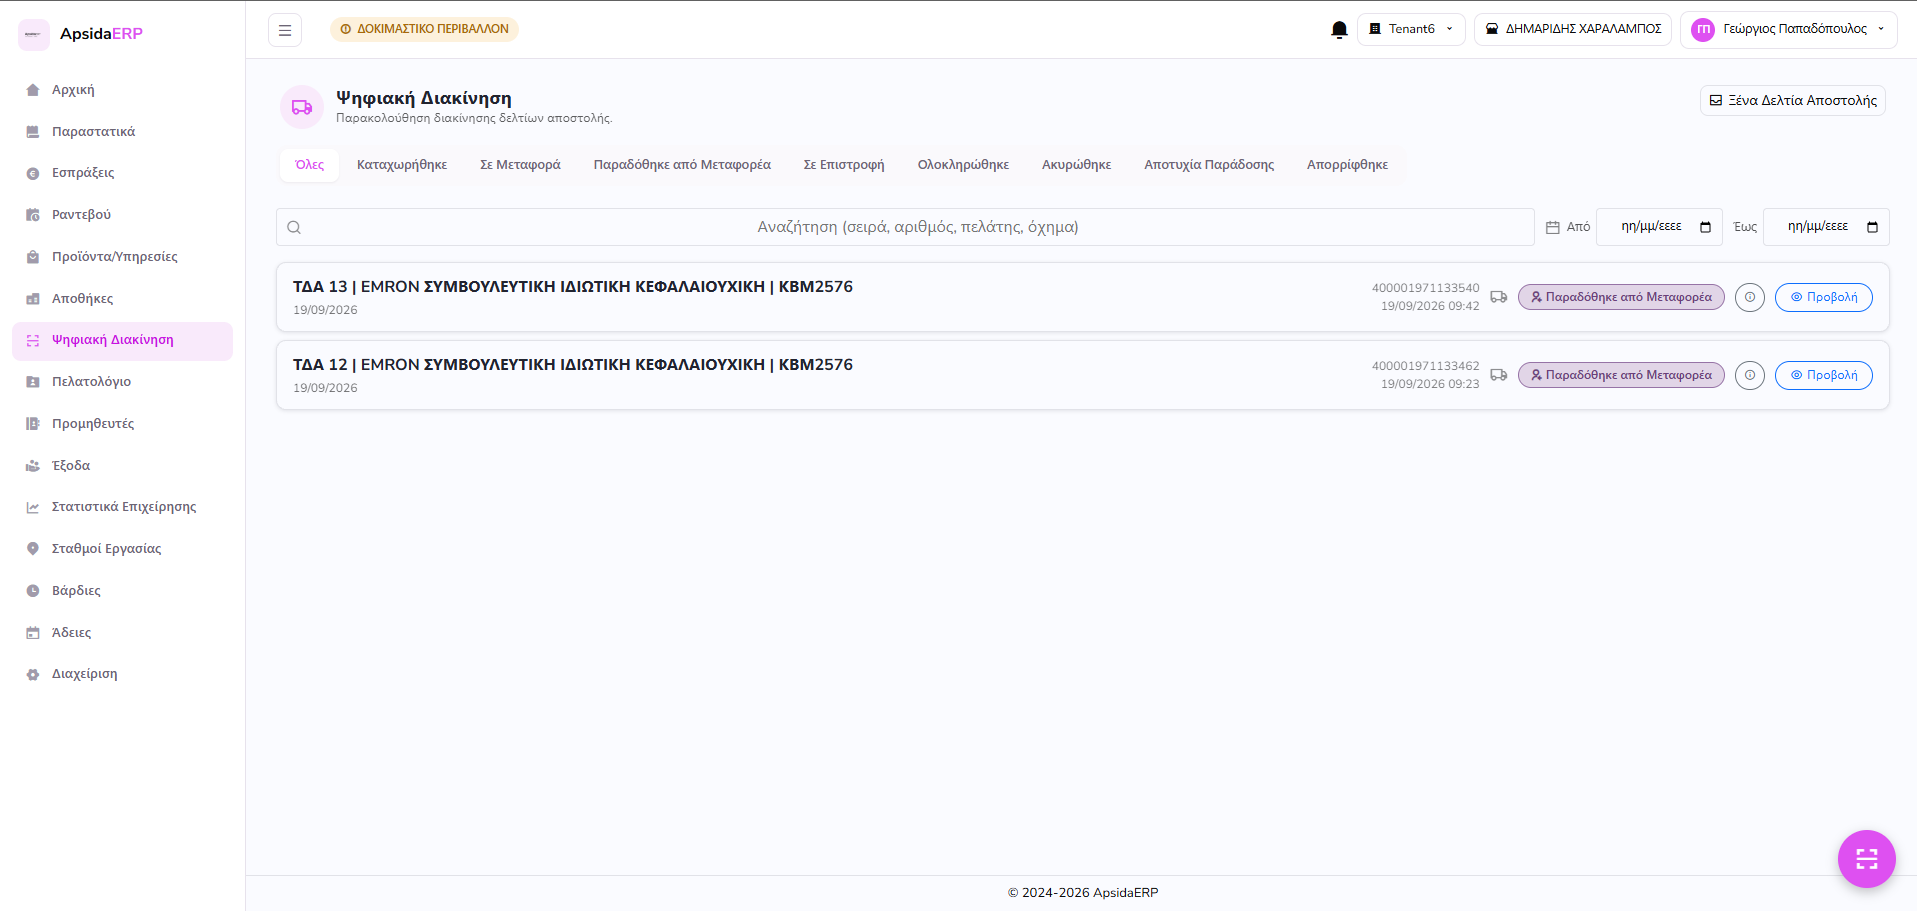The width and height of the screenshot is (1917, 911).
Task: Open Προϊόντα/Υπηρεσίες in the sidebar
Action: (122, 257)
